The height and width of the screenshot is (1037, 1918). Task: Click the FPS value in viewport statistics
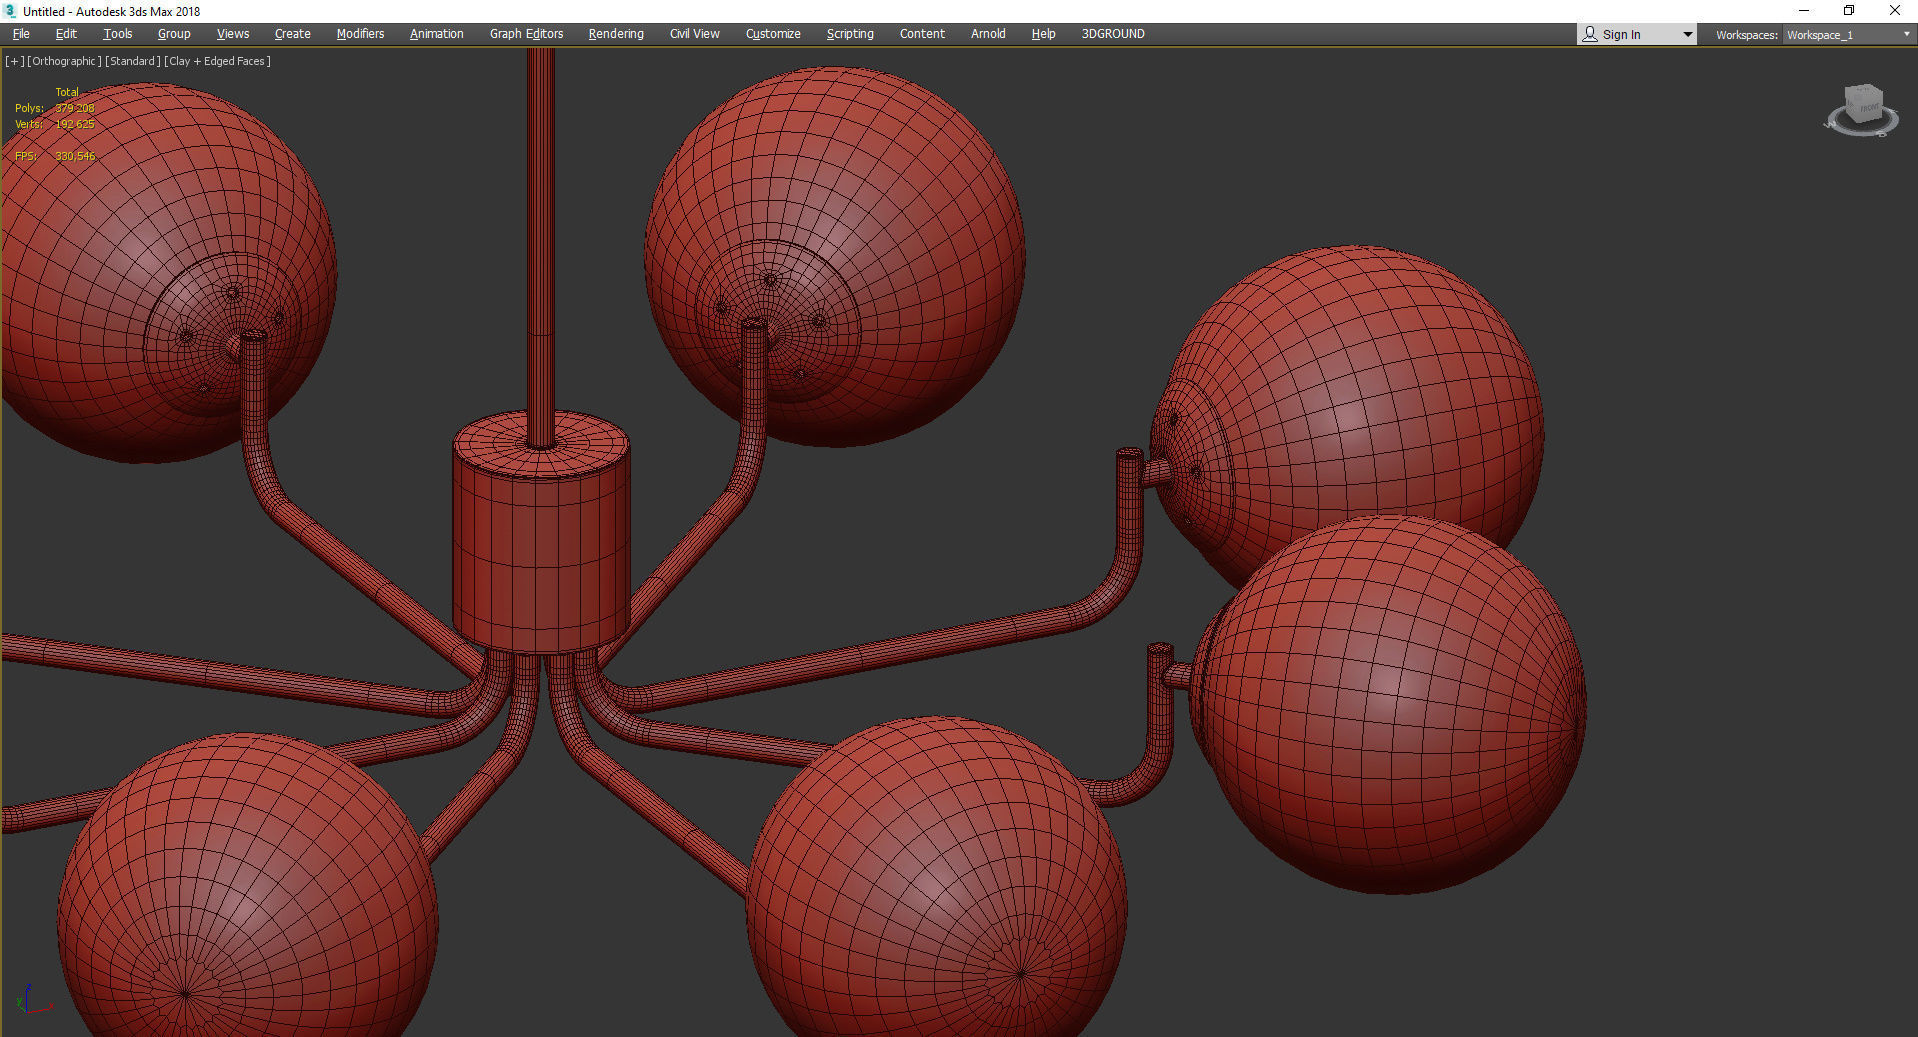click(x=75, y=156)
